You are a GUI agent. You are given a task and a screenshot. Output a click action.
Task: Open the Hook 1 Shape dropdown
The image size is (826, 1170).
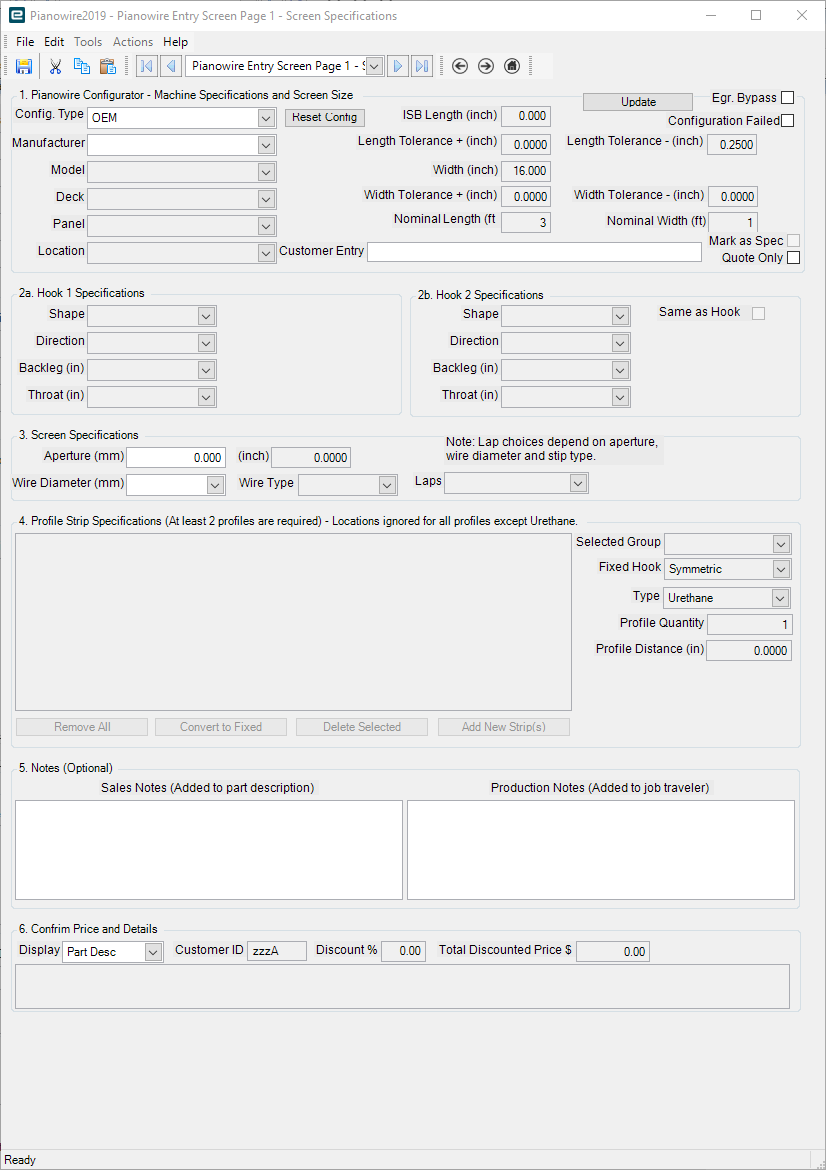(x=207, y=316)
